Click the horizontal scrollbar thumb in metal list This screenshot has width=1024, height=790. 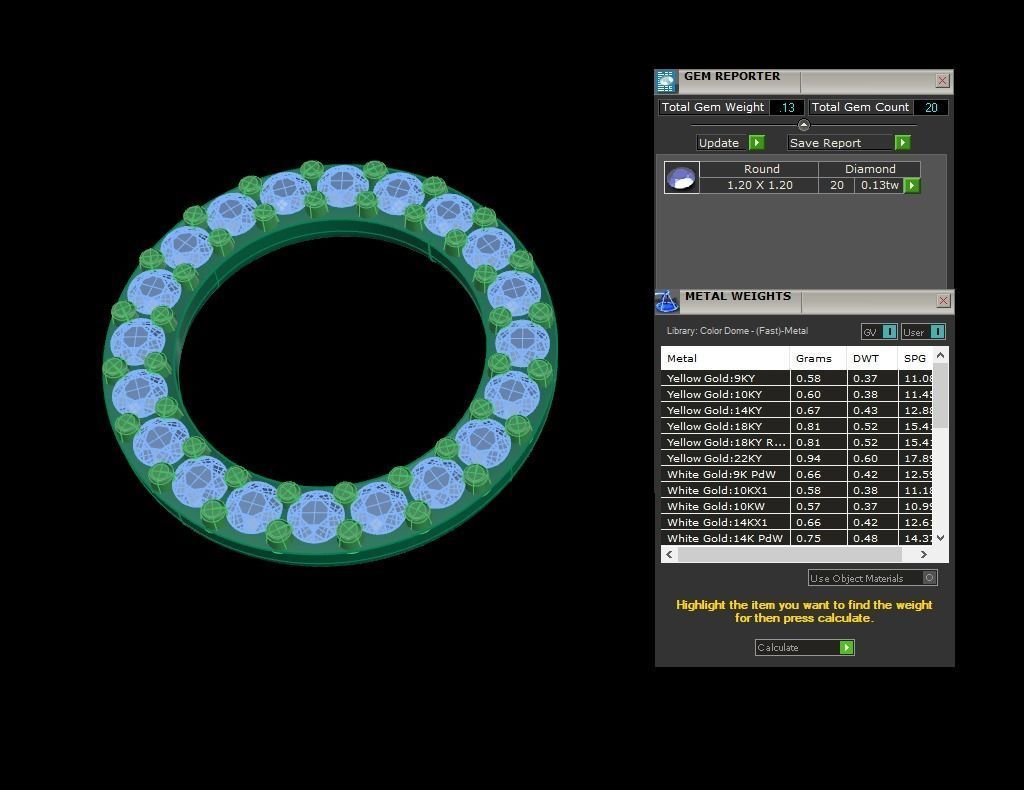coord(790,554)
